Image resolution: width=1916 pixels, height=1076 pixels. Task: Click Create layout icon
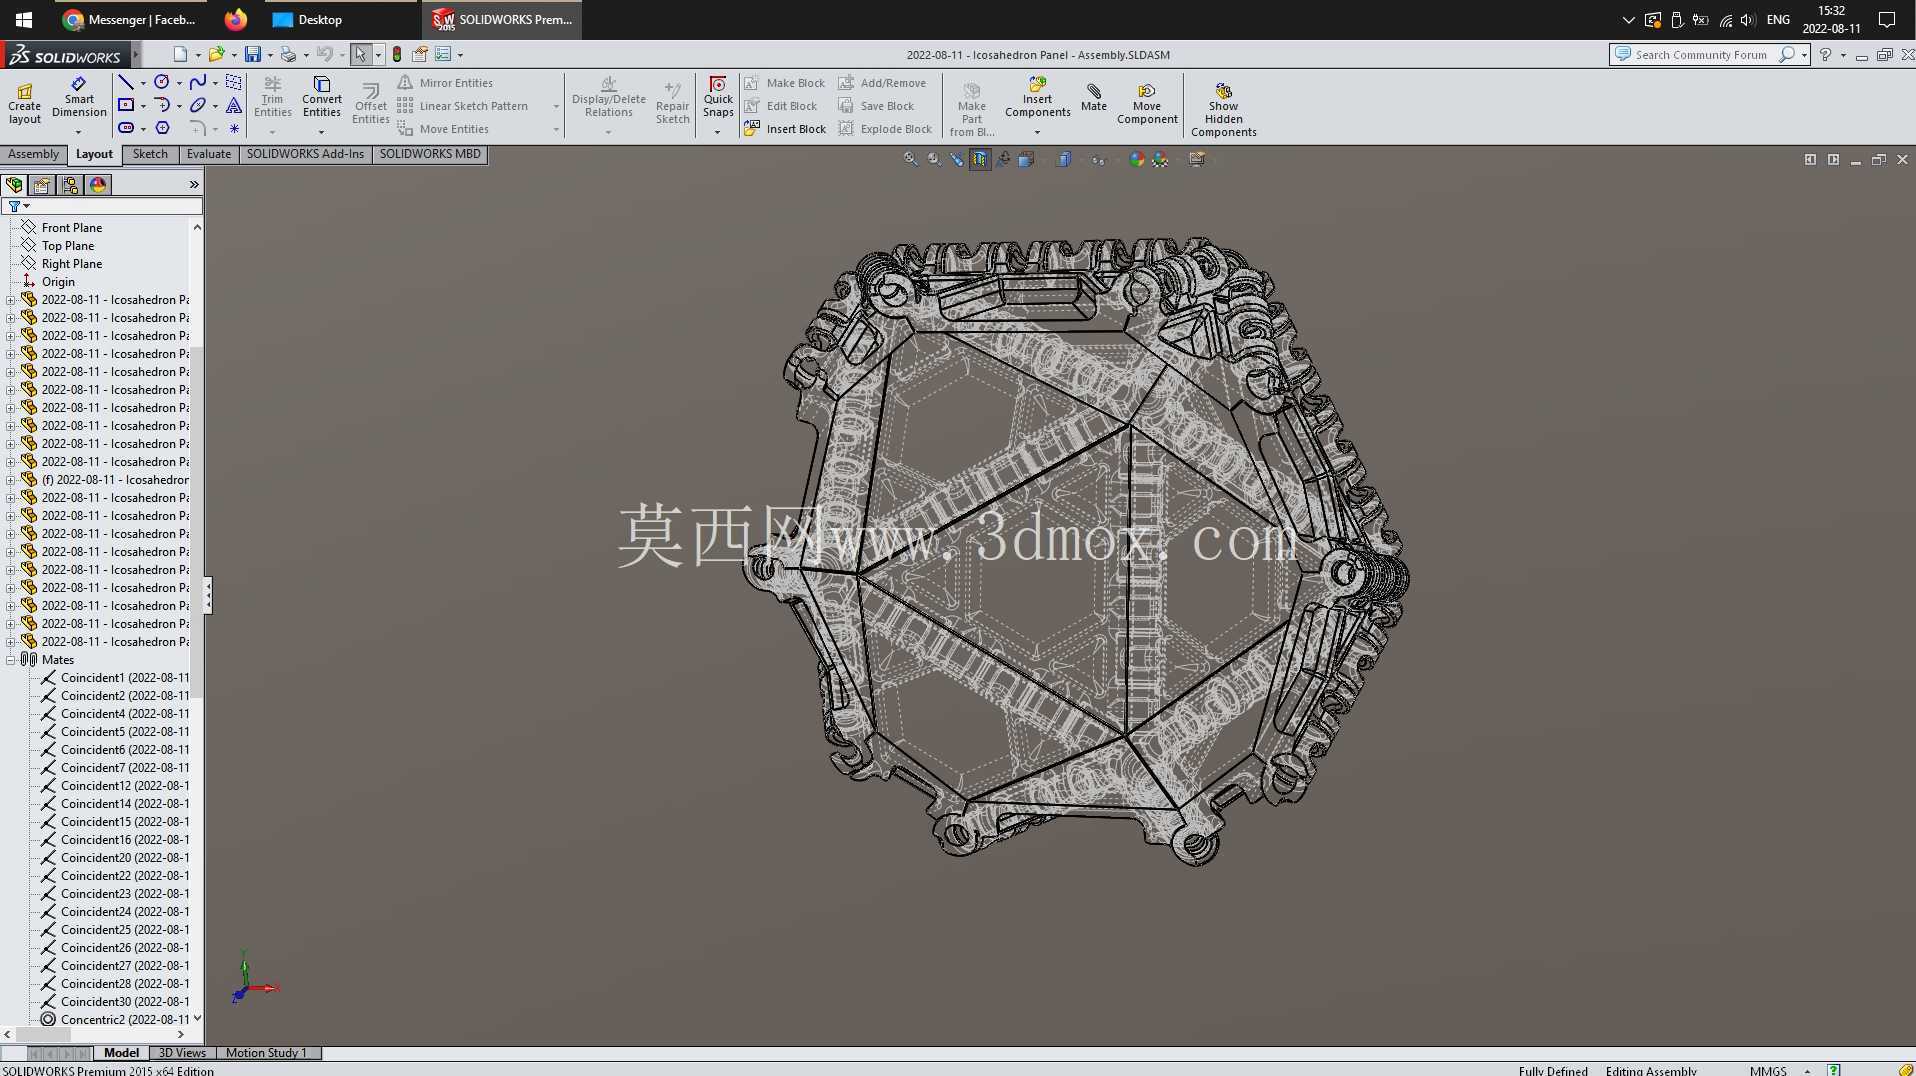tap(25, 104)
